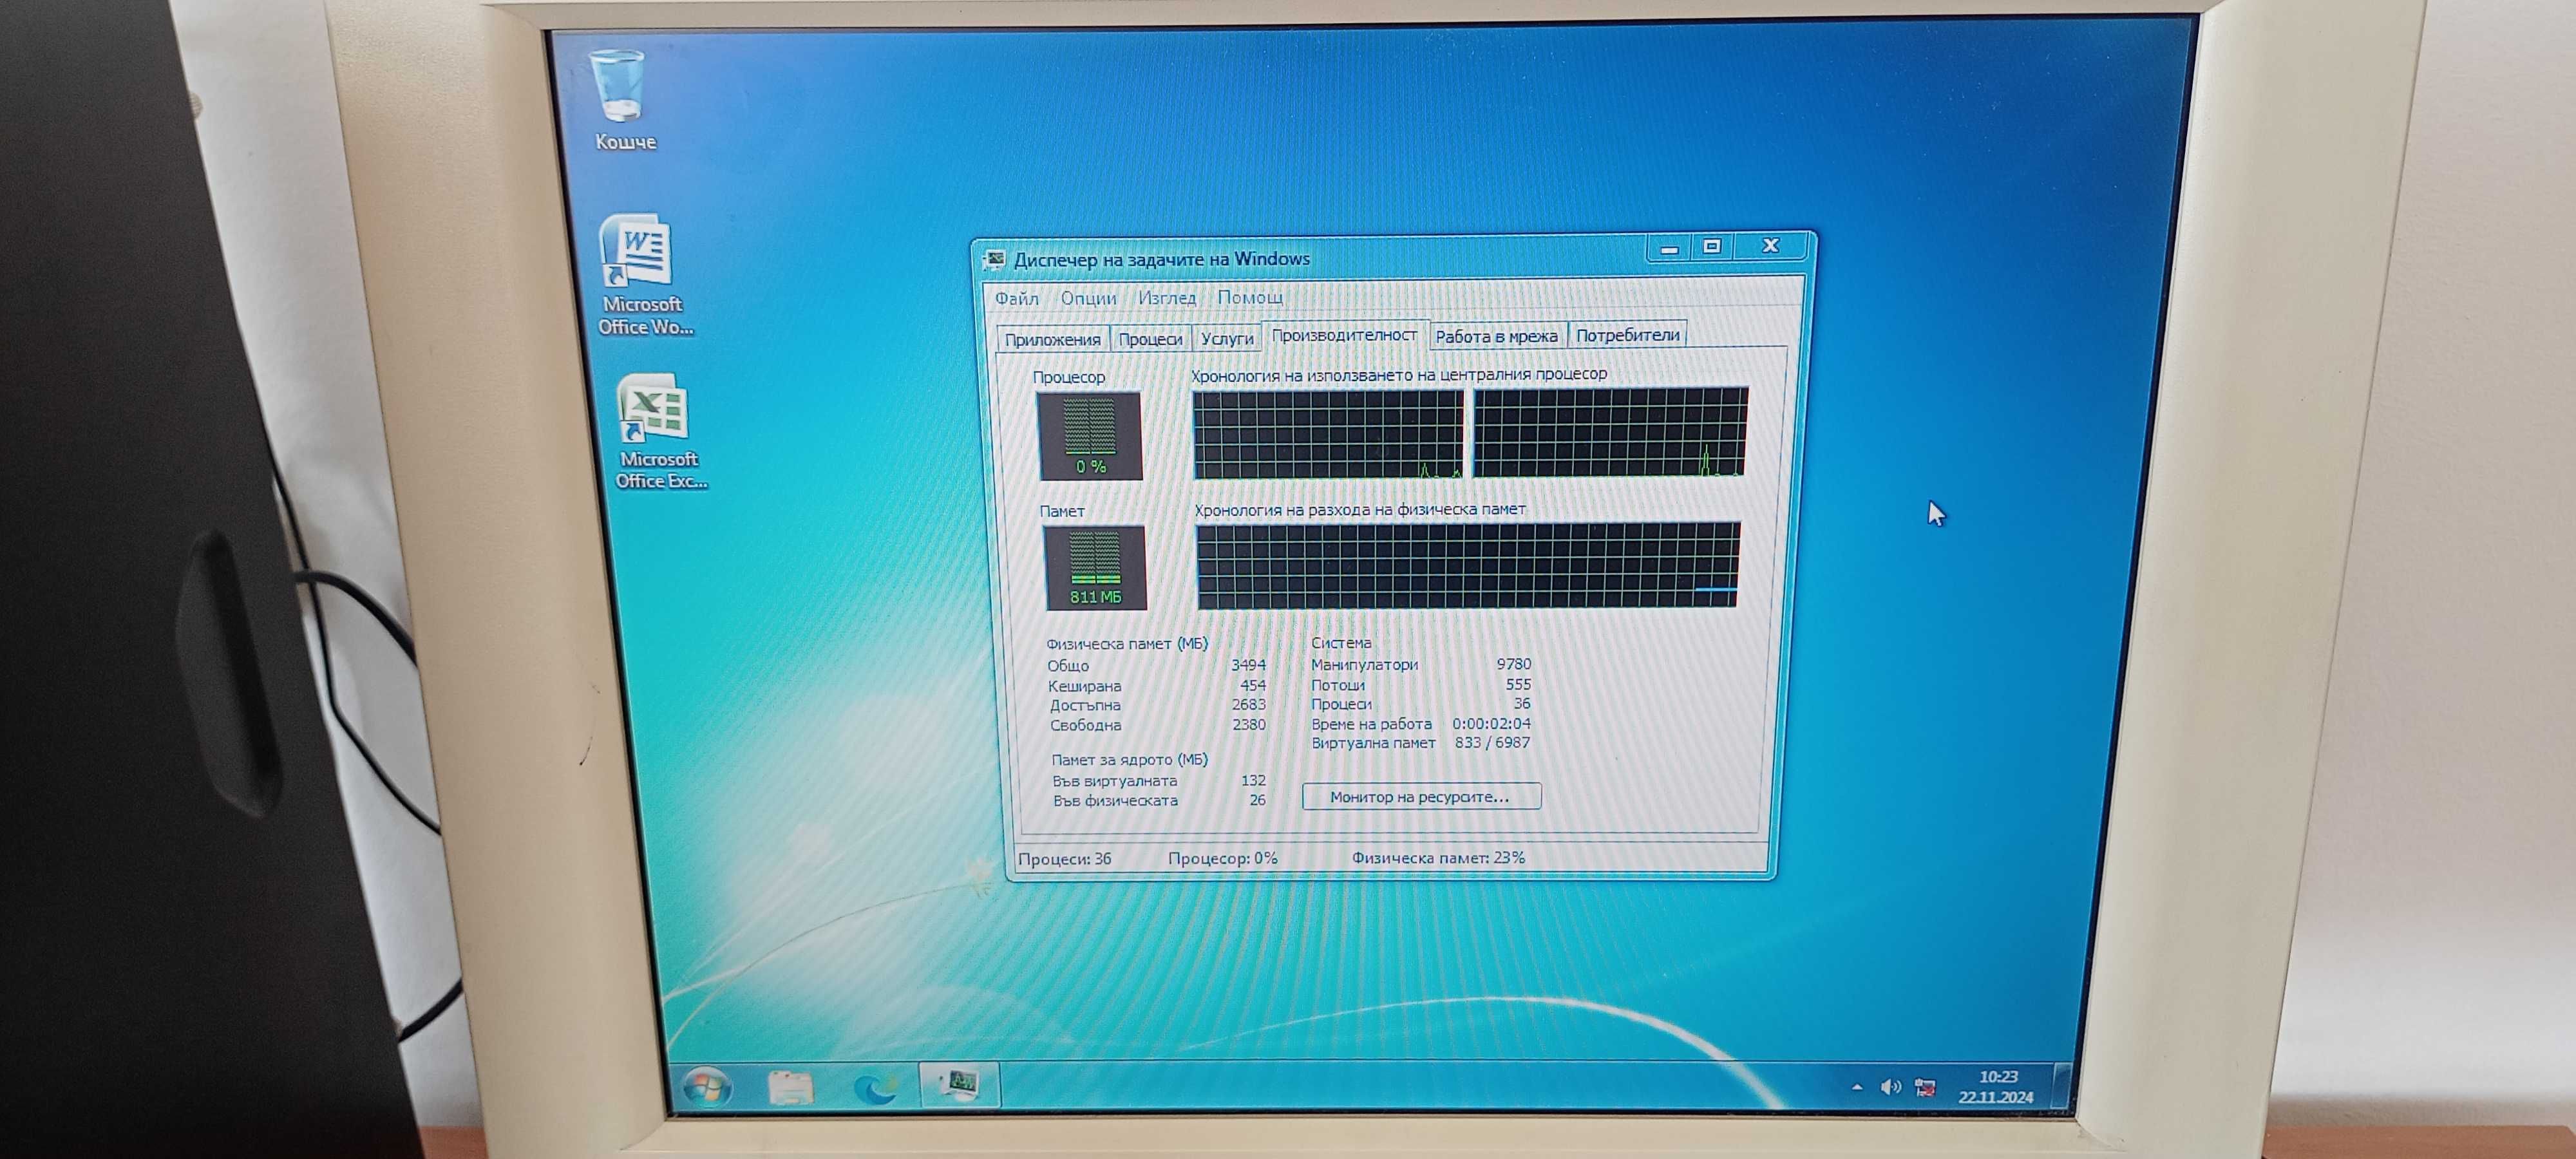Click status bar text Физическа памет: 23%
The width and height of the screenshot is (2576, 1159).
tap(1438, 858)
